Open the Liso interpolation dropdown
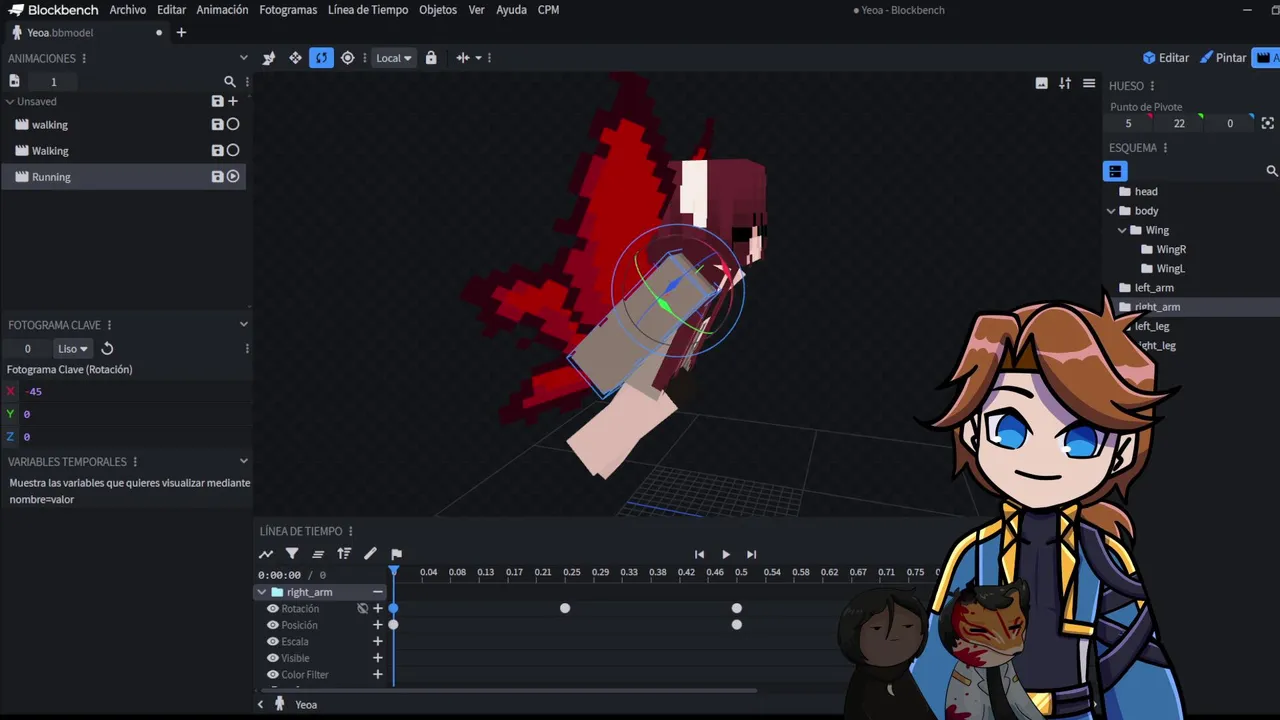 click(72, 349)
